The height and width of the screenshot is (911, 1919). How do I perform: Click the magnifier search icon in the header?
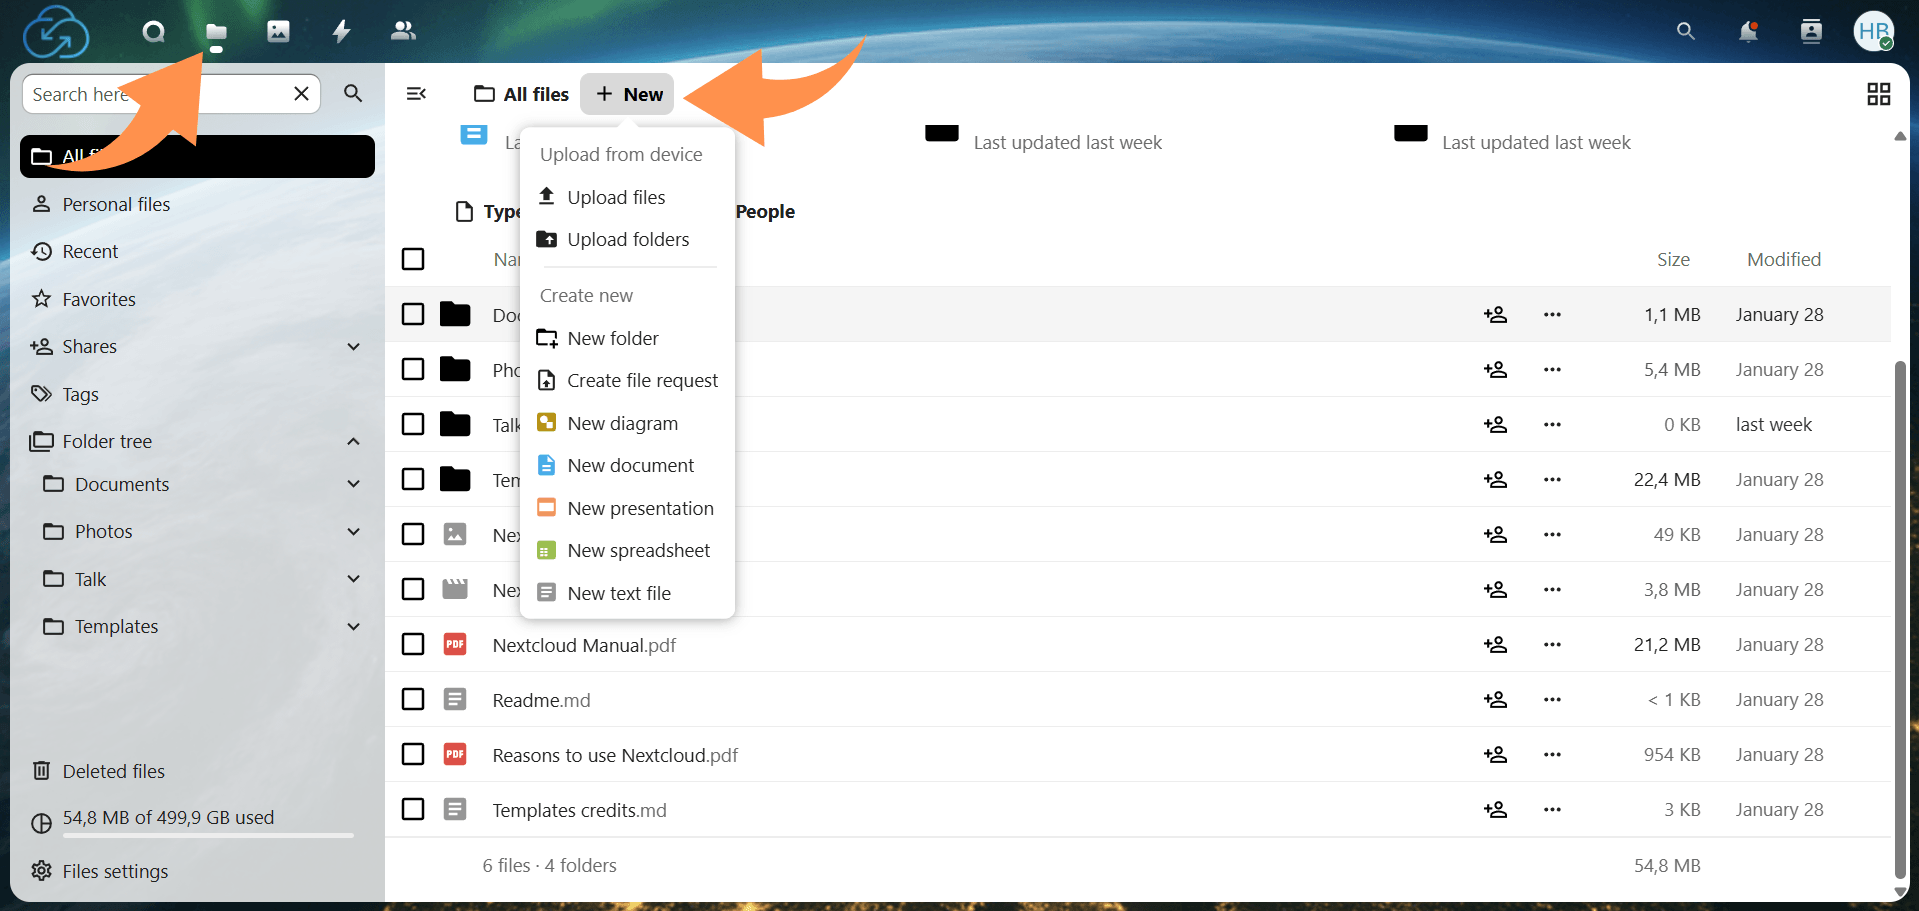click(x=1685, y=31)
